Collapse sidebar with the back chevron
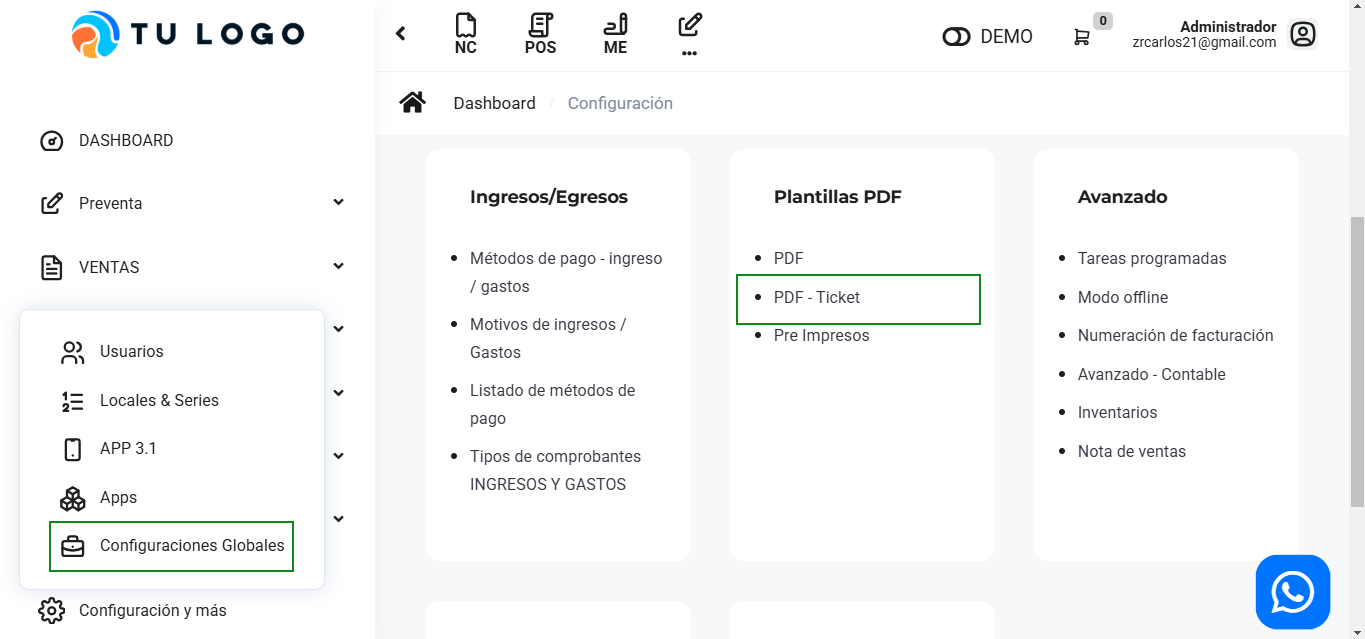Screen dimensions: 1365x639 [x=401, y=34]
